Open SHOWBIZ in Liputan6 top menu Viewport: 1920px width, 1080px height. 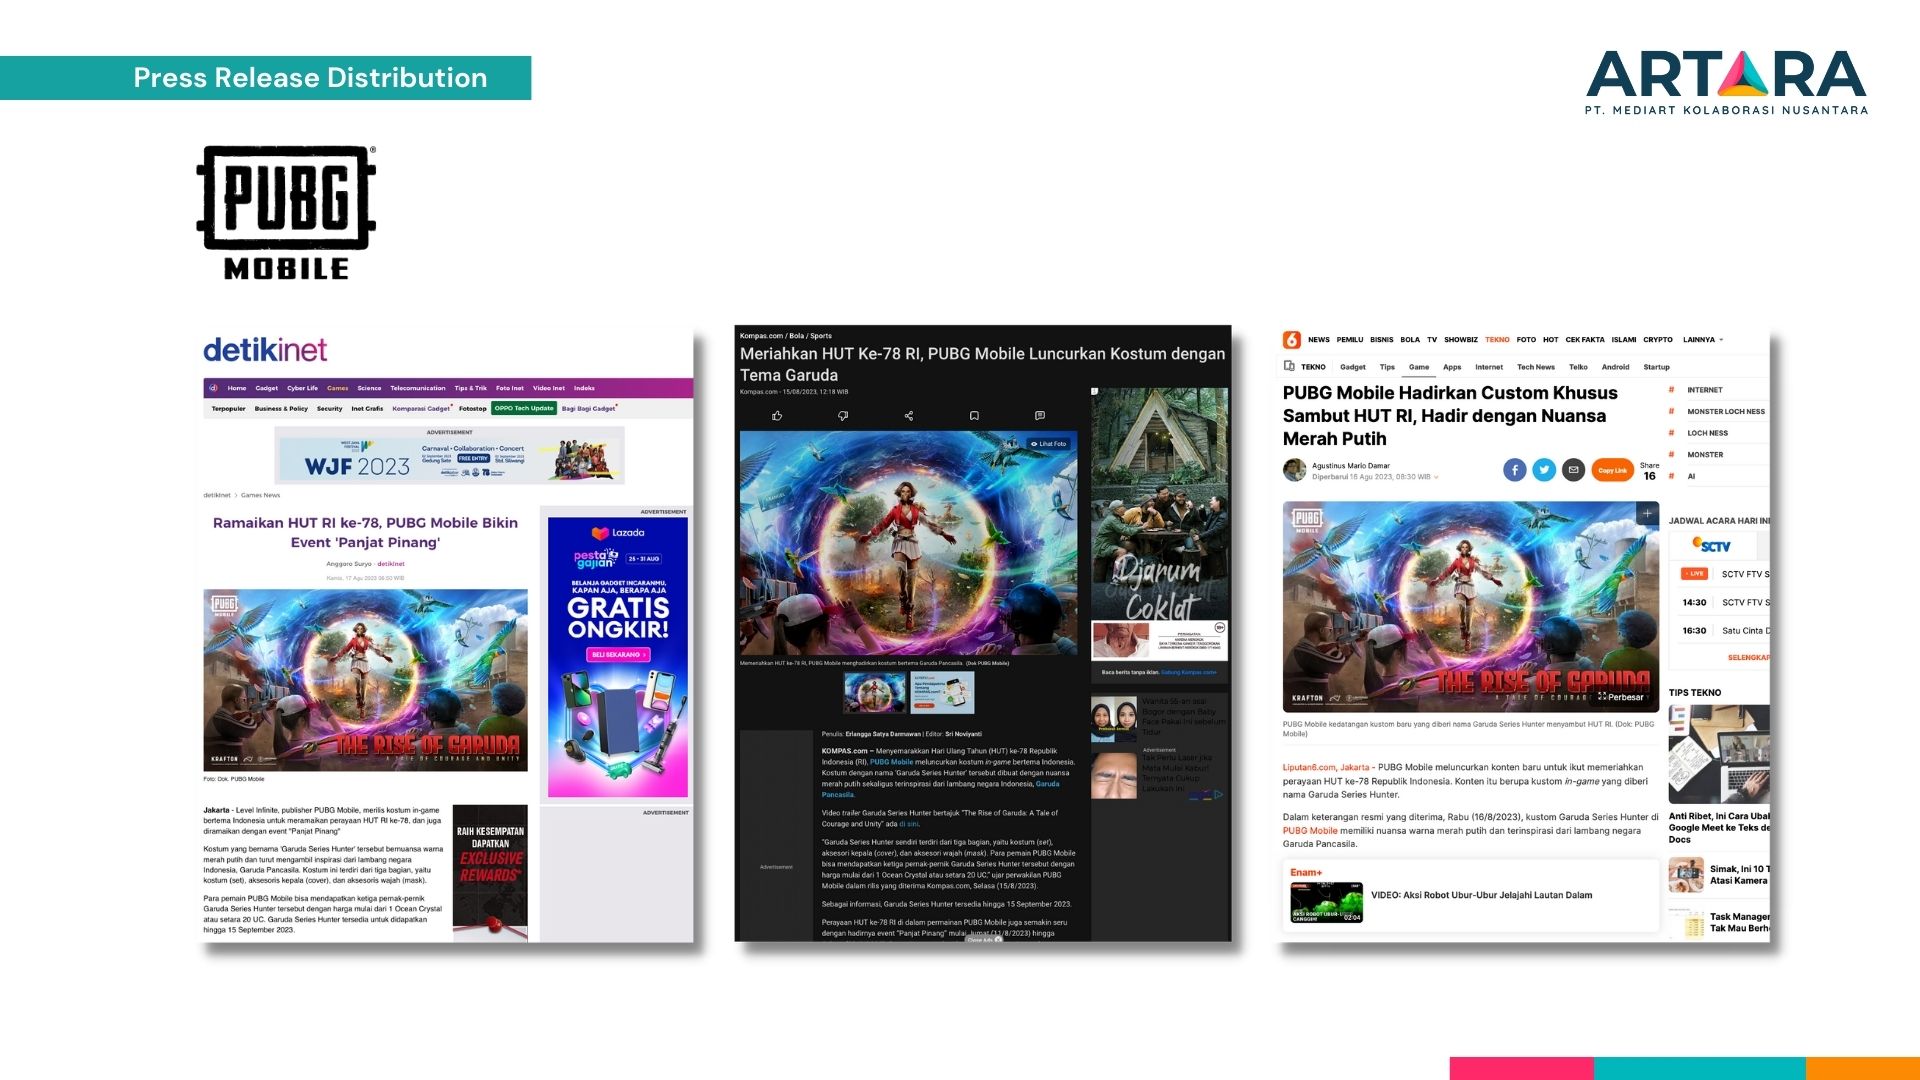click(1461, 340)
